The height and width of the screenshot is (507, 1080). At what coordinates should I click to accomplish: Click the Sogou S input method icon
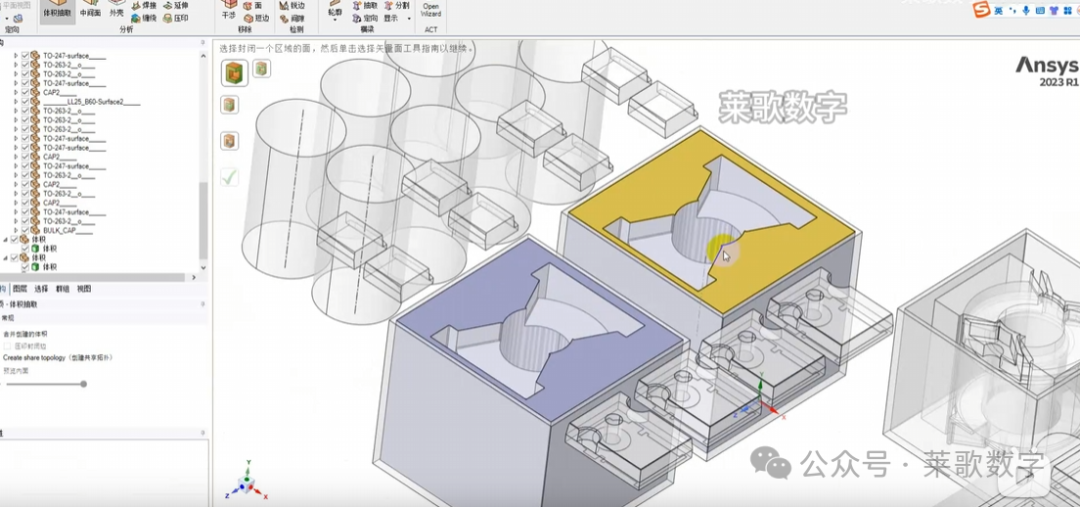coord(982,10)
